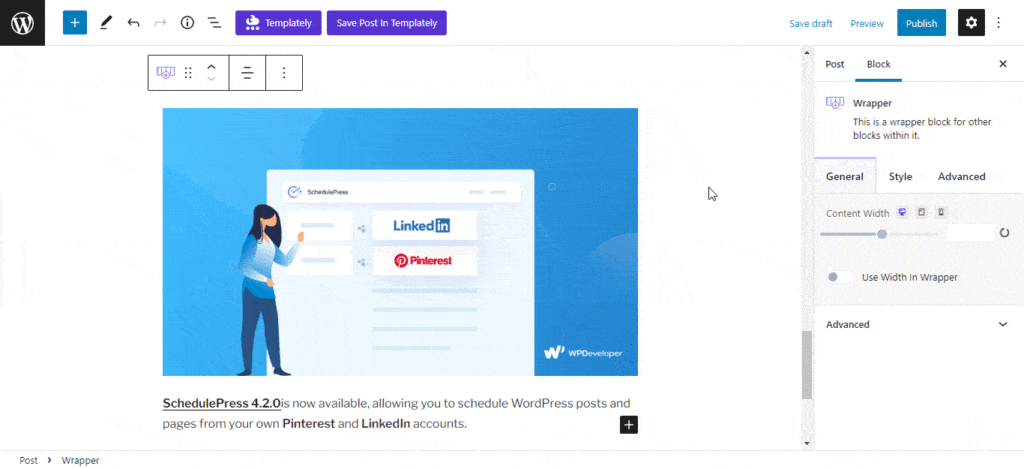Open block options three-dot menu
Screen dimensions: 1024x469
284,73
